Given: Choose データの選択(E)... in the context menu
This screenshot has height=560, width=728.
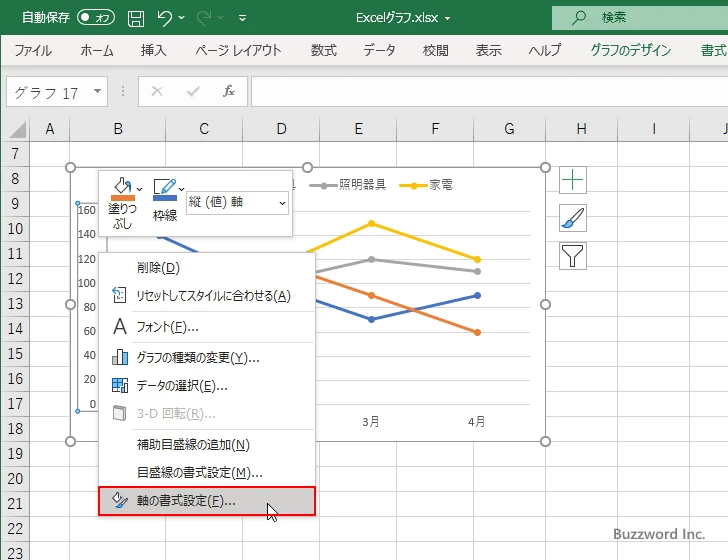Looking at the screenshot, I should pos(207,385).
